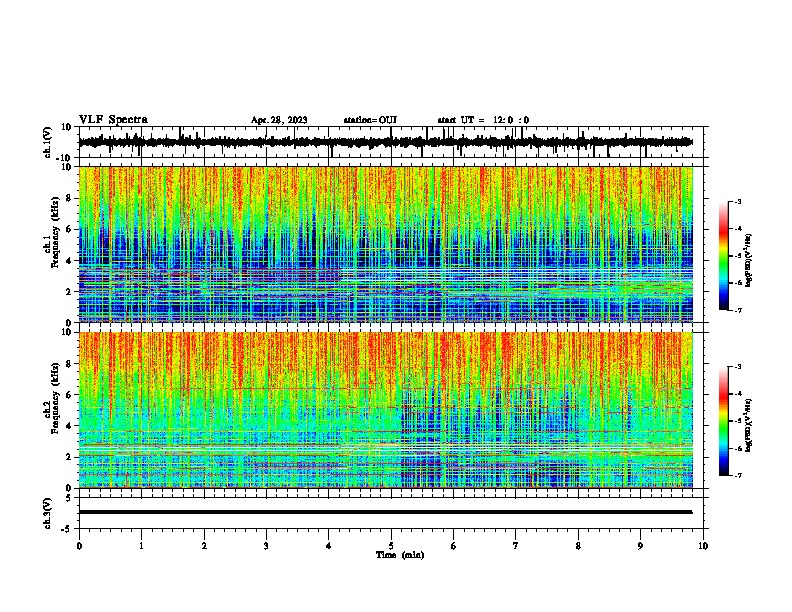The width and height of the screenshot is (792, 612).
Task: Click the "Time (min)" axis label
Action: coord(400,555)
